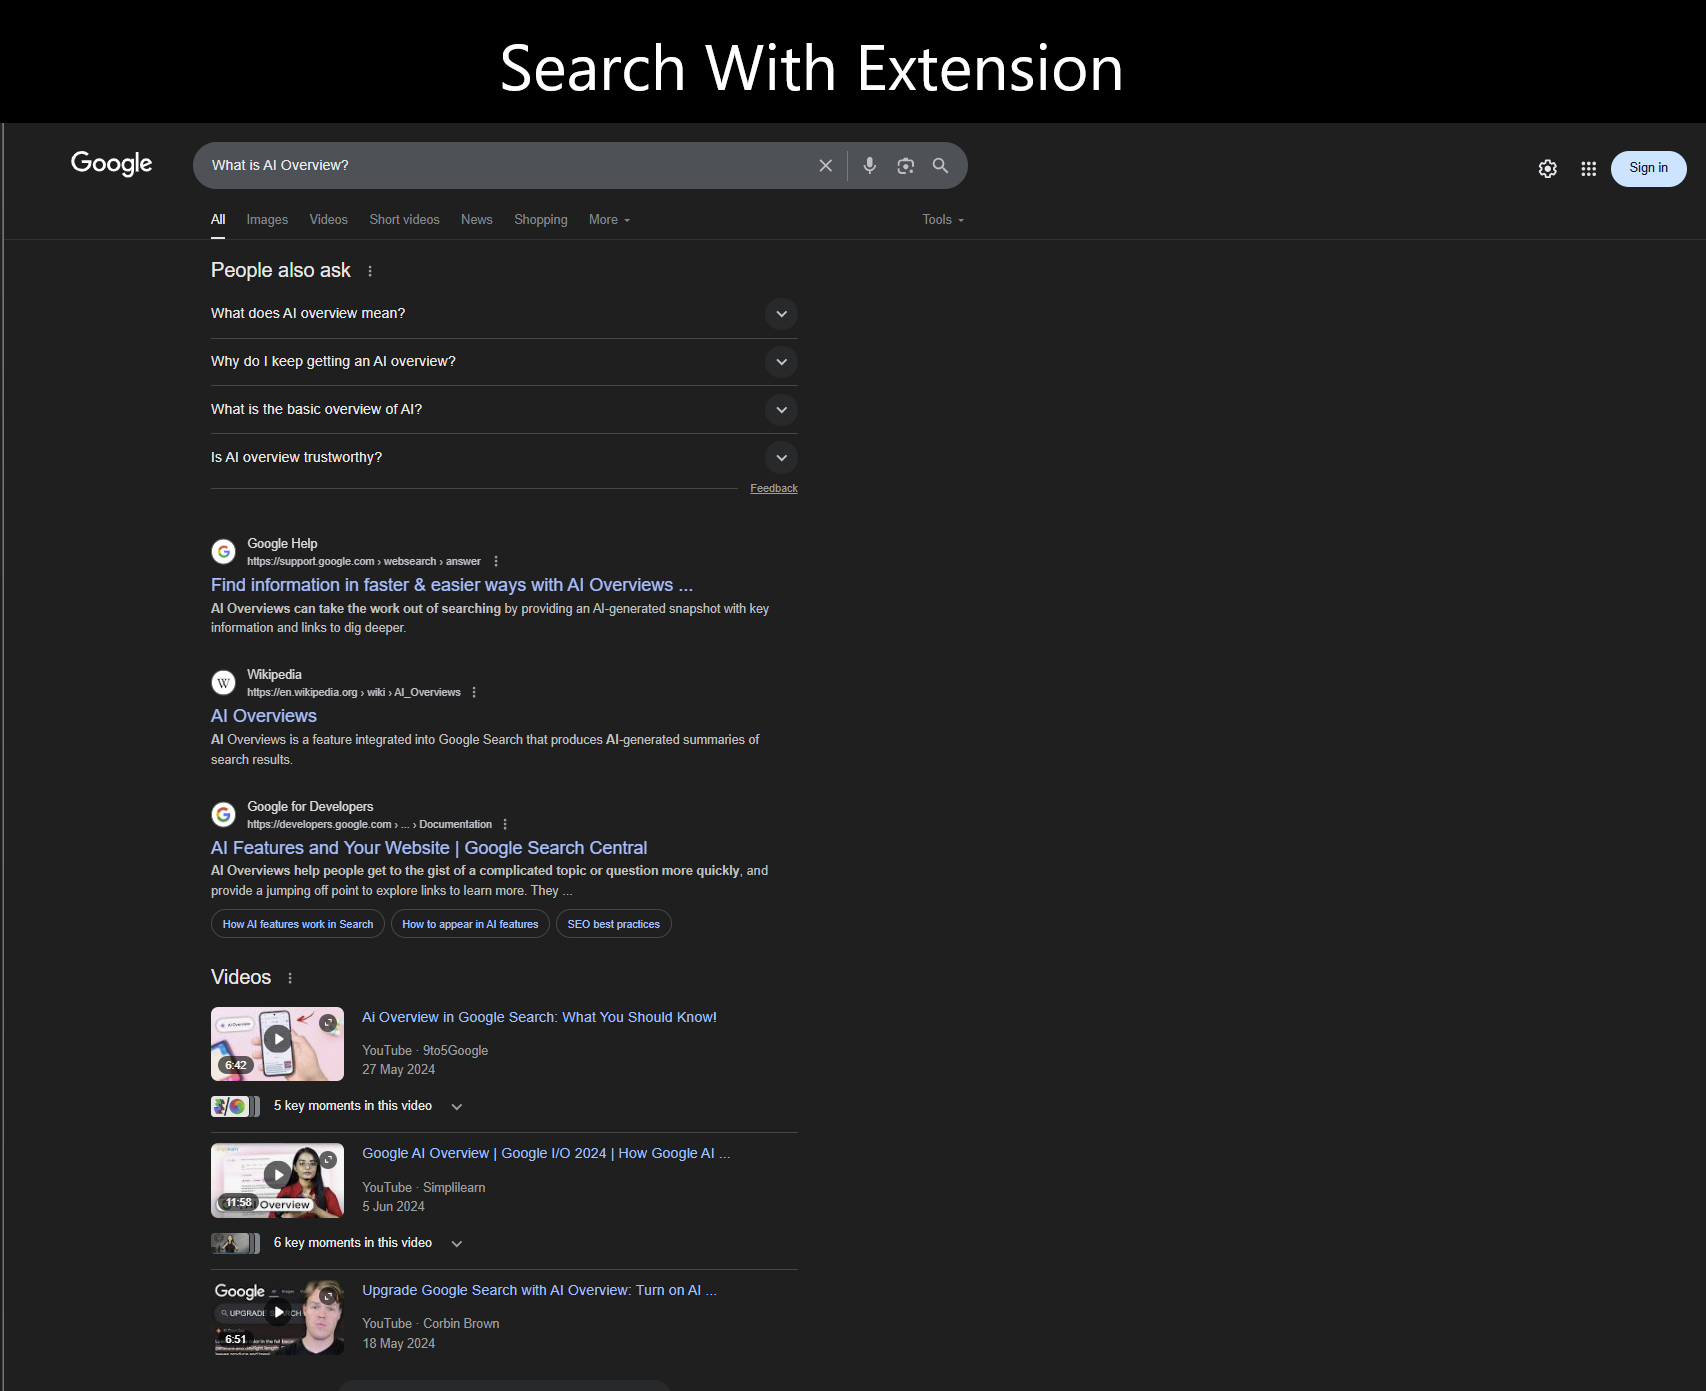This screenshot has height=1391, width=1706.
Task: Open Videos section options menu
Action: 290,978
